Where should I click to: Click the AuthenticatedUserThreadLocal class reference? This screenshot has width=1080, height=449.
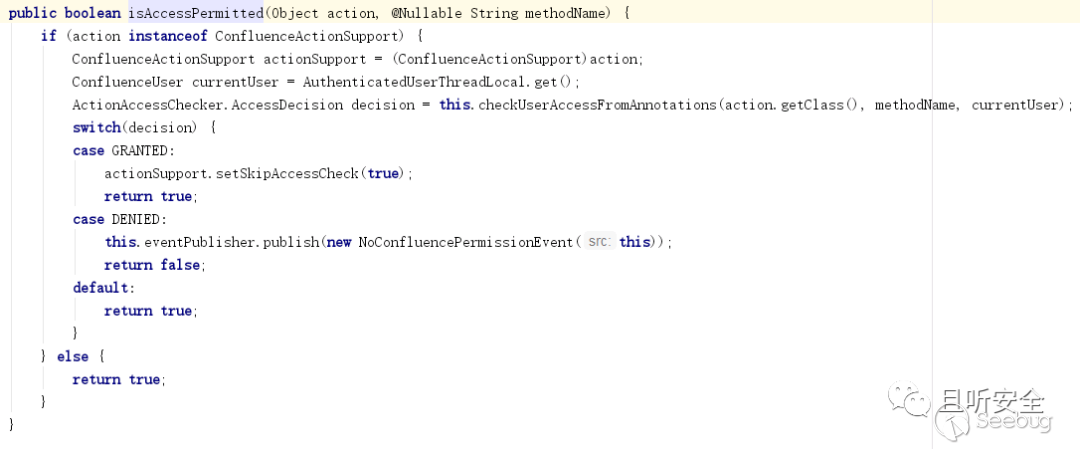tap(417, 82)
